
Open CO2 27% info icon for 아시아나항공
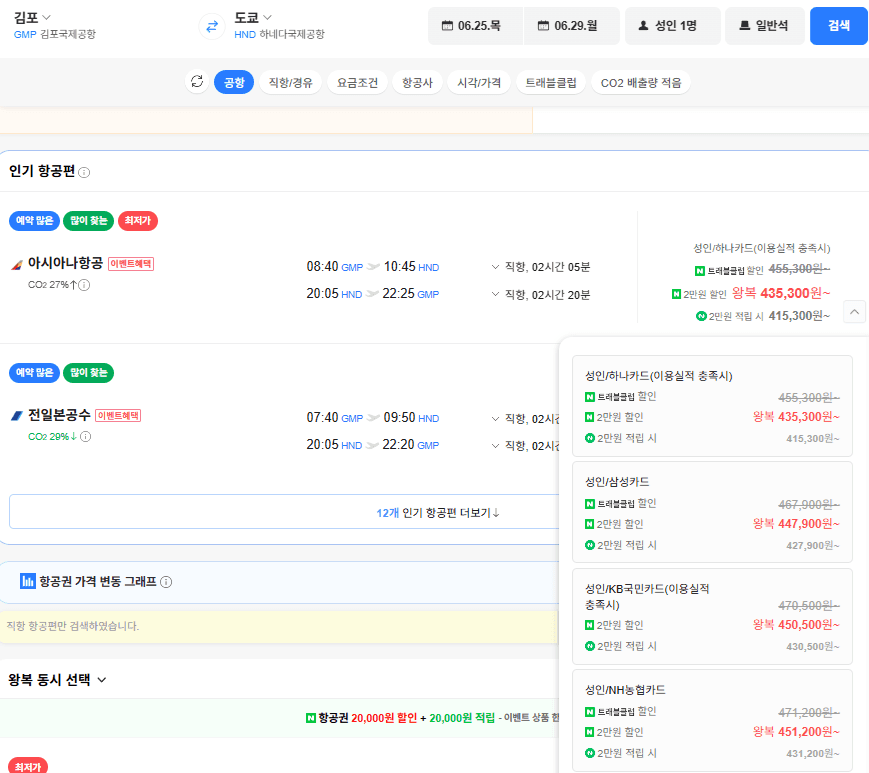[84, 285]
